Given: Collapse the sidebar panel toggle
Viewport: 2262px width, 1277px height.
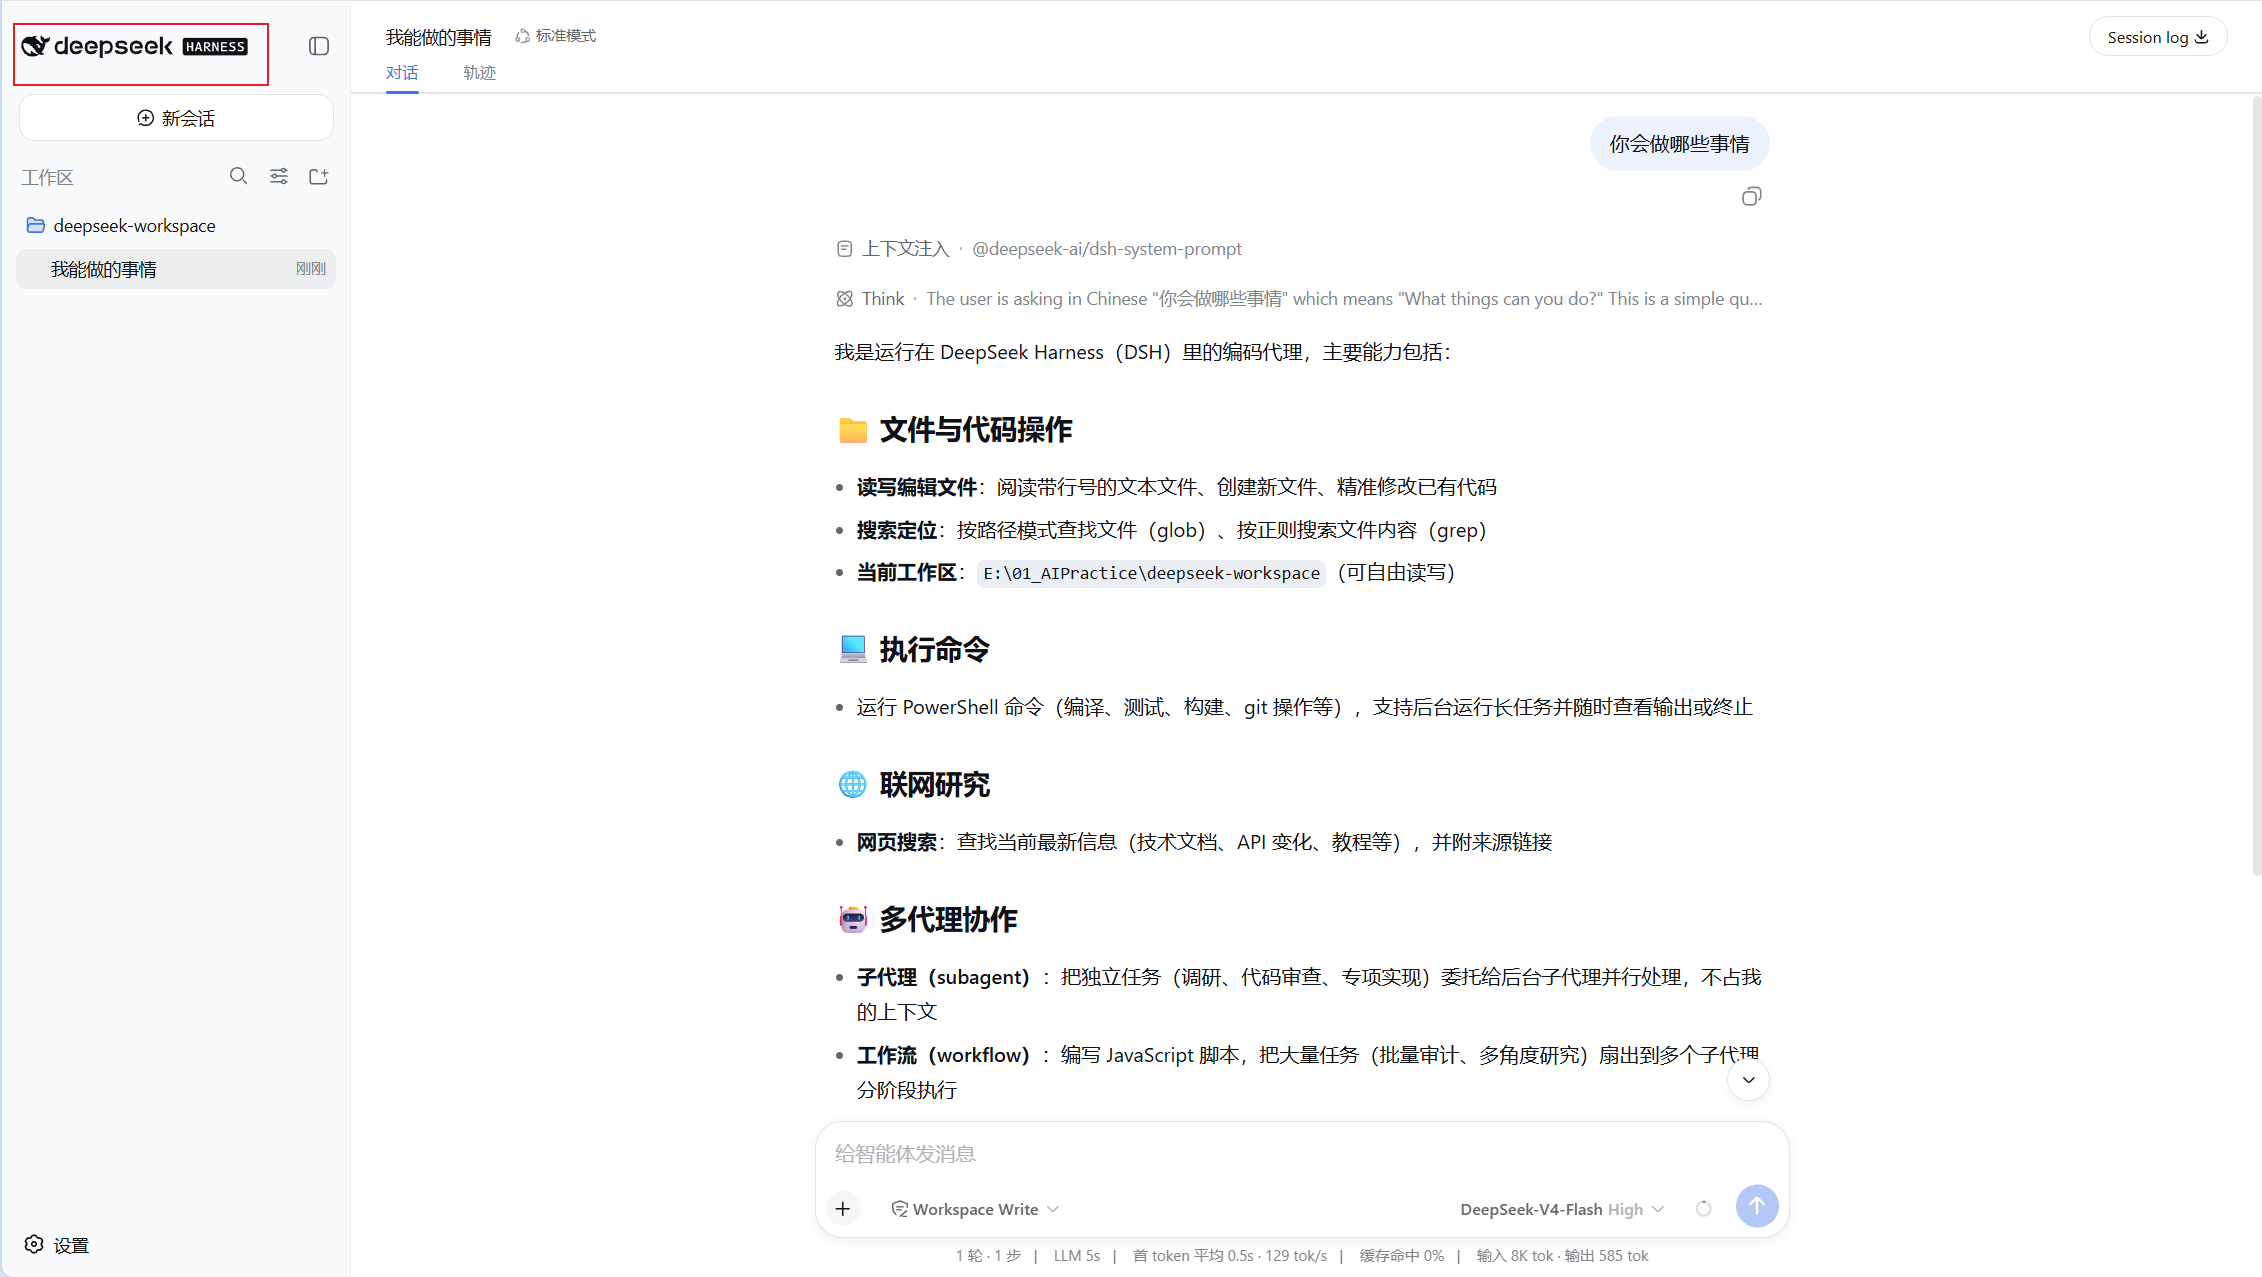Looking at the screenshot, I should [x=319, y=46].
